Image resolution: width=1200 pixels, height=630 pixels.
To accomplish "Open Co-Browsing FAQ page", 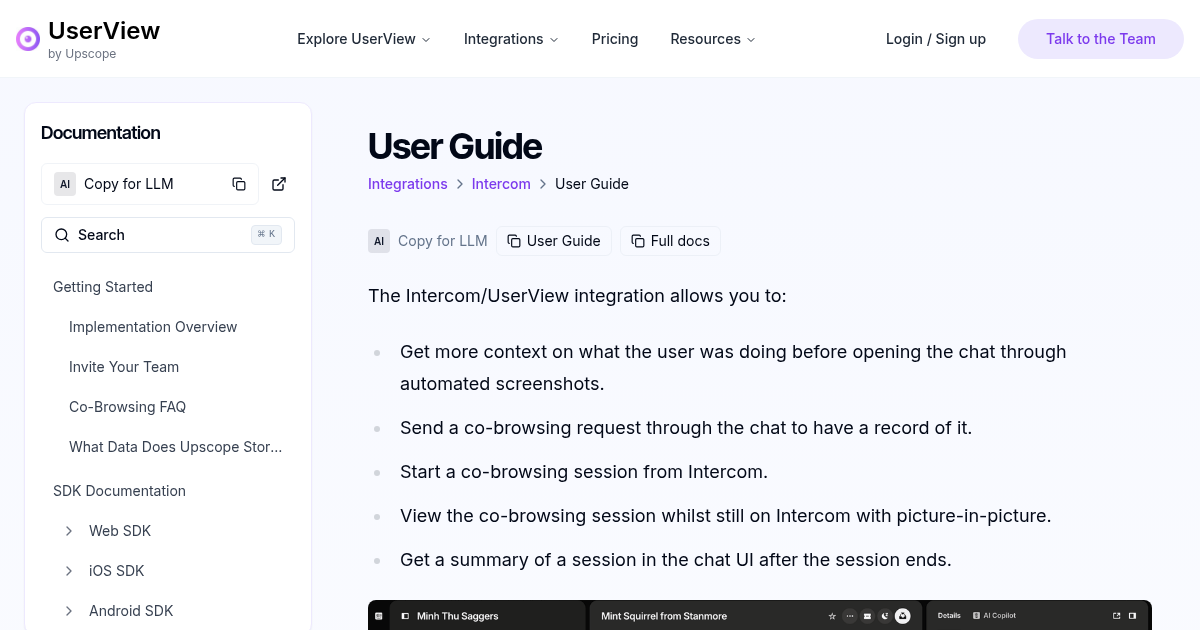I will (x=128, y=407).
